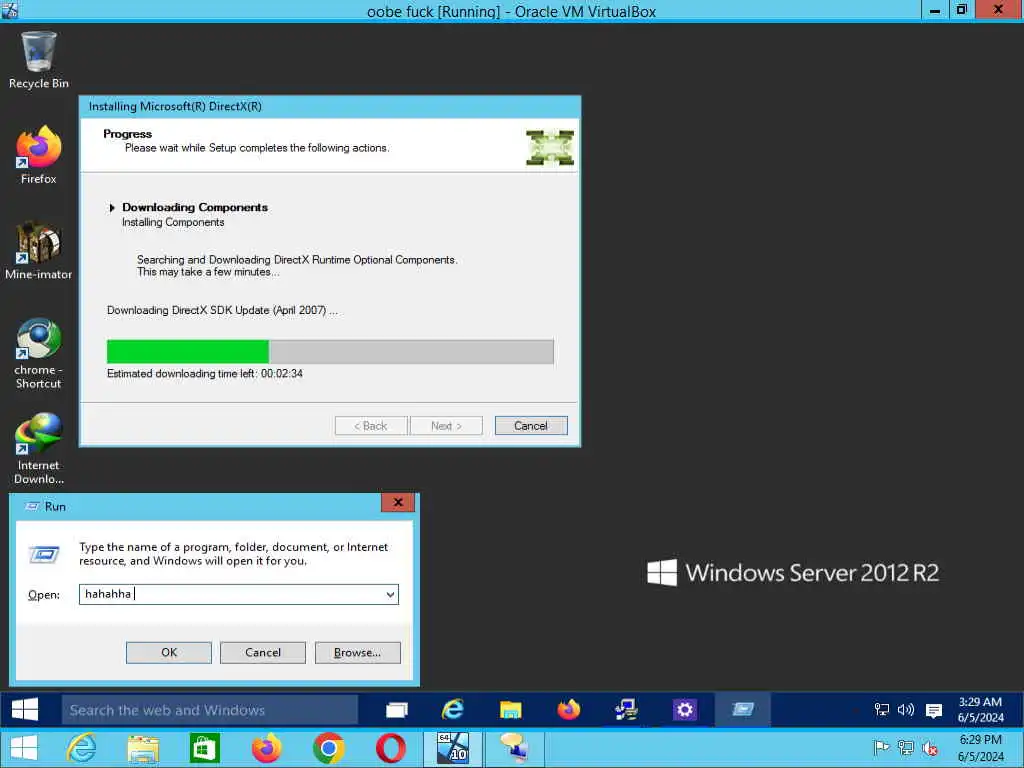Viewport: 1024px width, 768px height.
Task: Click the network computers taskbar icon
Action: click(626, 710)
